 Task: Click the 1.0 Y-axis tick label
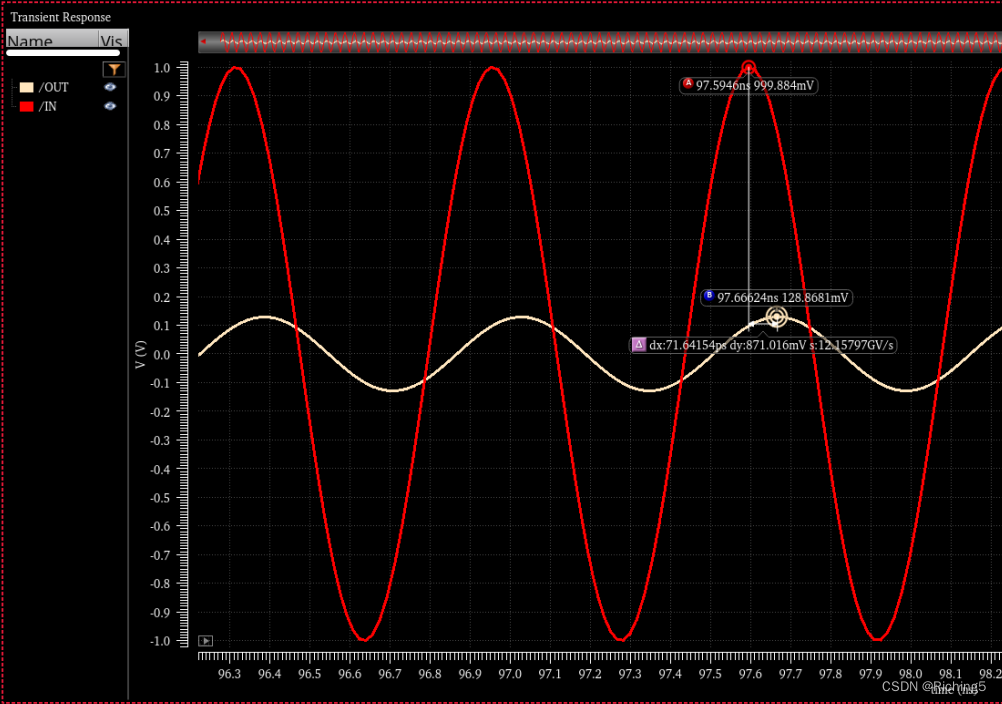click(162, 68)
